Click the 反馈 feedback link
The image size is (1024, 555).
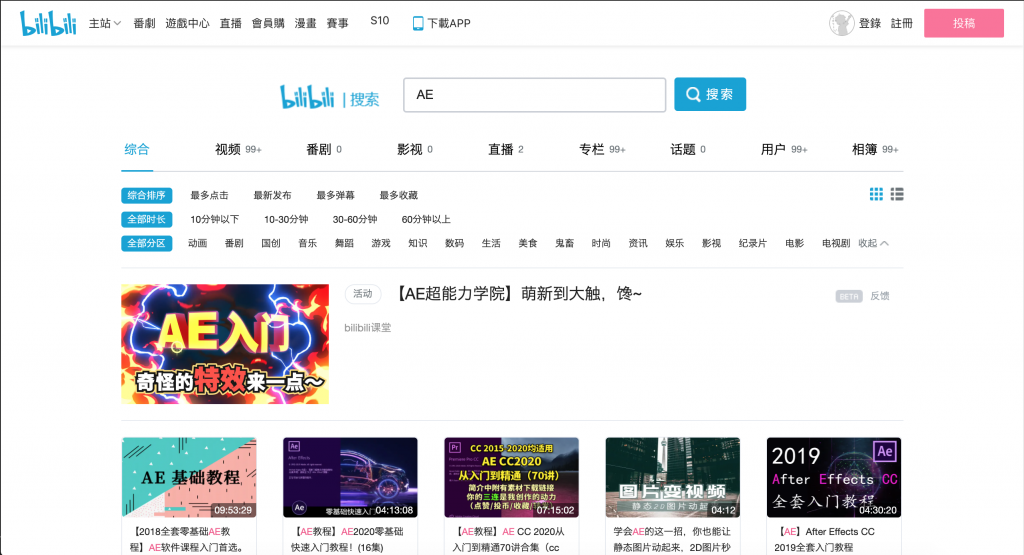pos(880,296)
